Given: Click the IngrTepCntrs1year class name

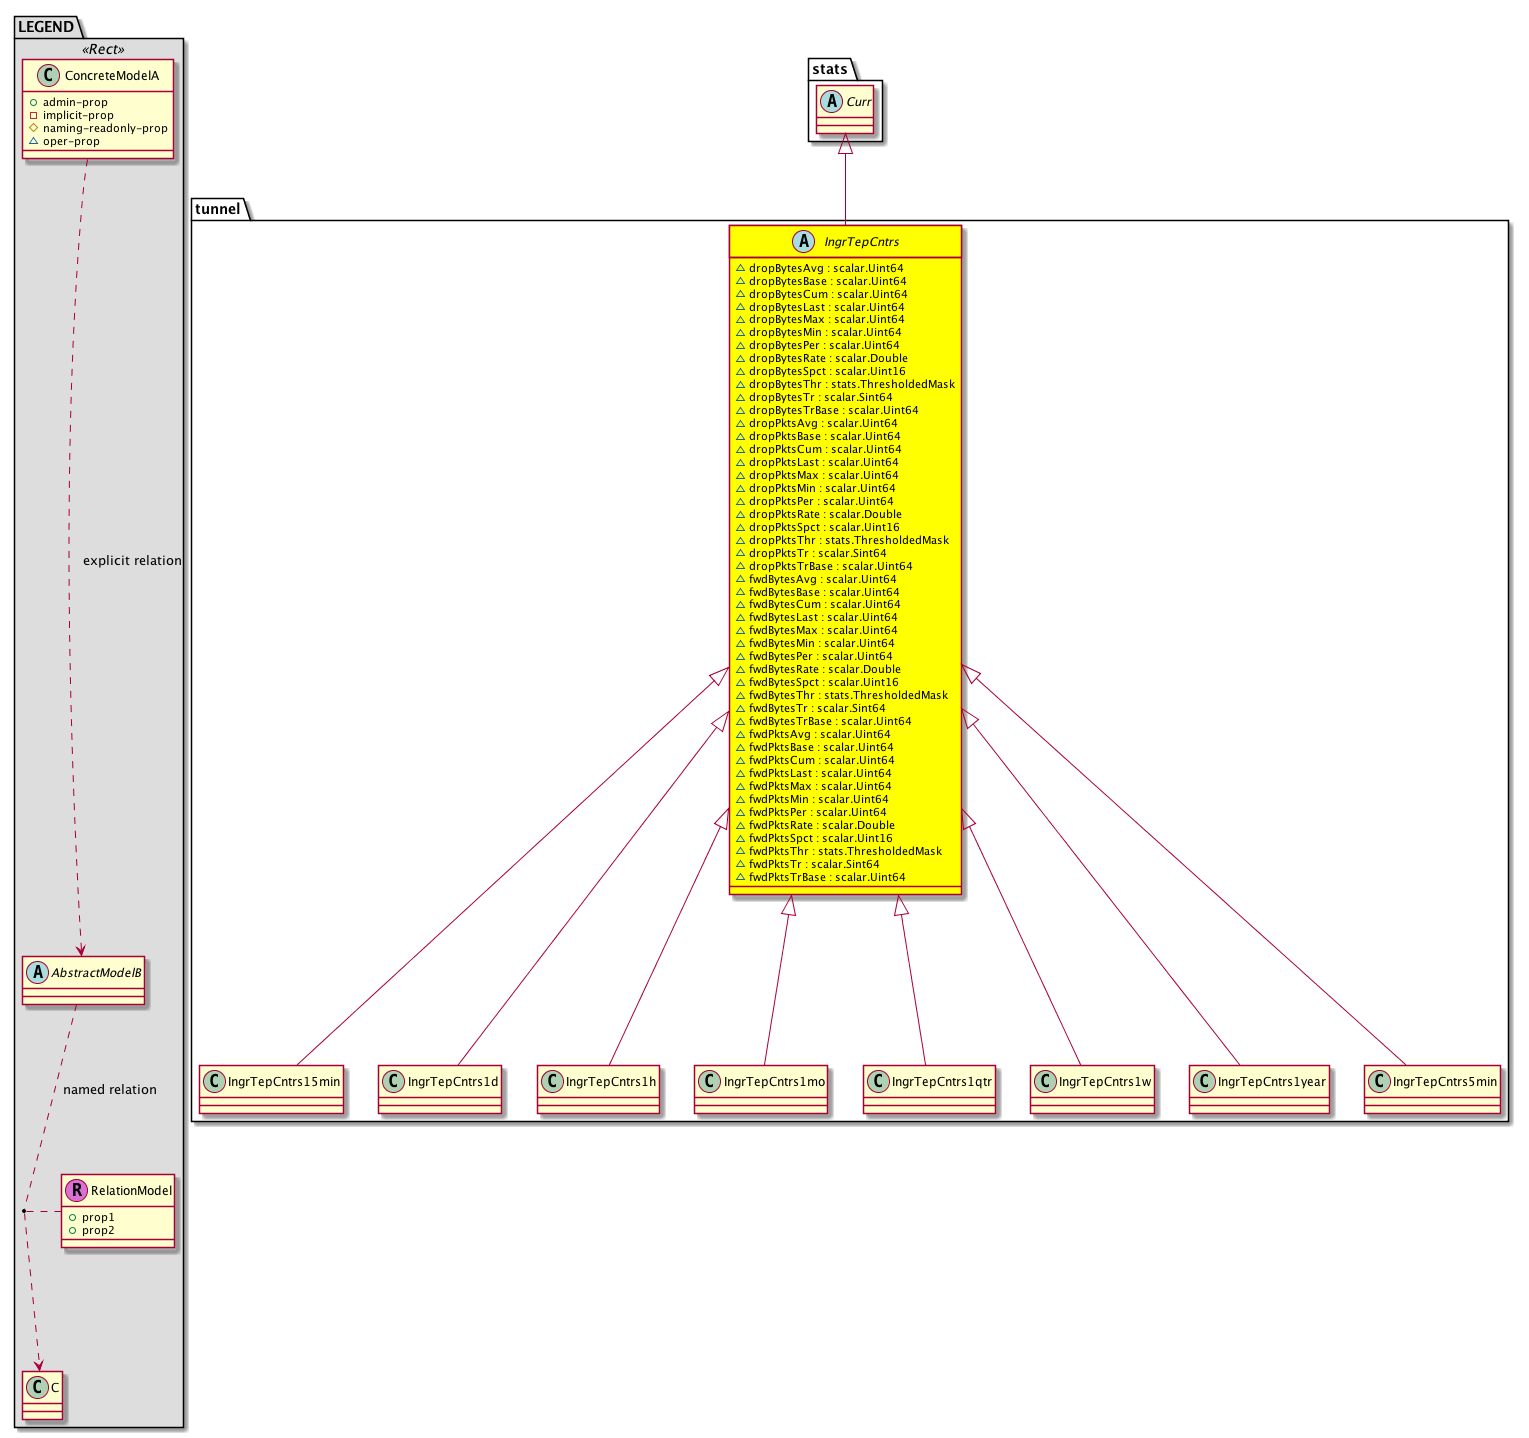Looking at the screenshot, I should 1271,1081.
